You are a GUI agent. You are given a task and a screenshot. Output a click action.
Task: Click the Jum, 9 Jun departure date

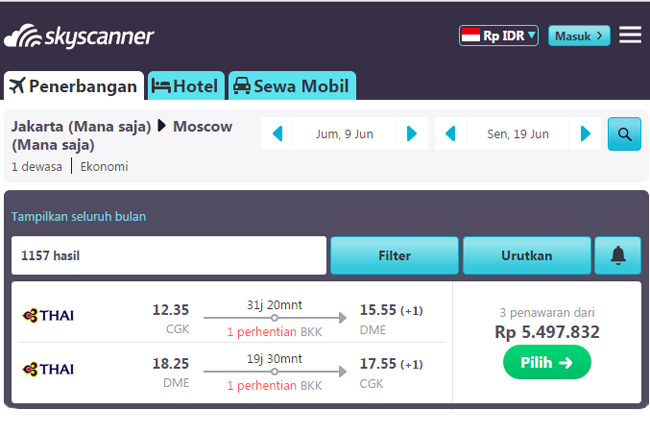343,134
